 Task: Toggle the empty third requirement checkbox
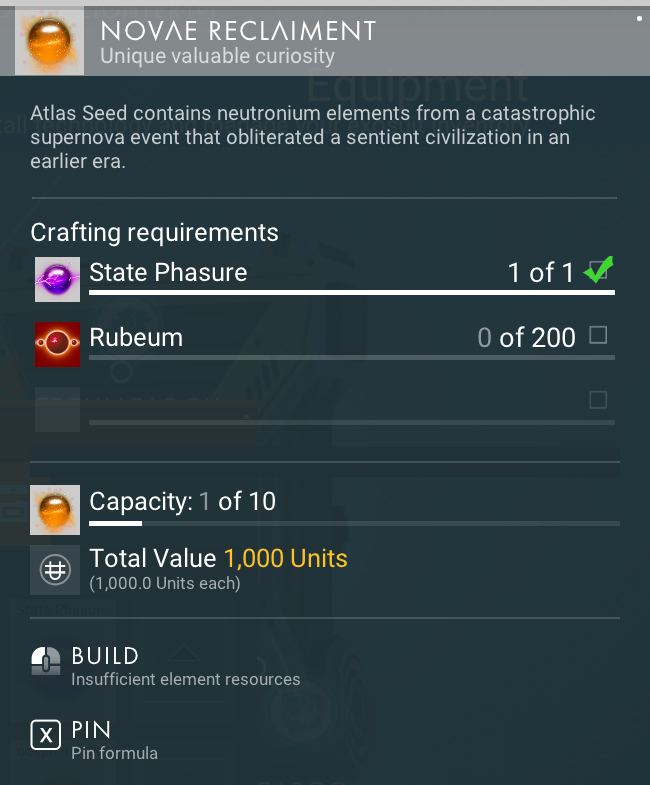[x=598, y=400]
